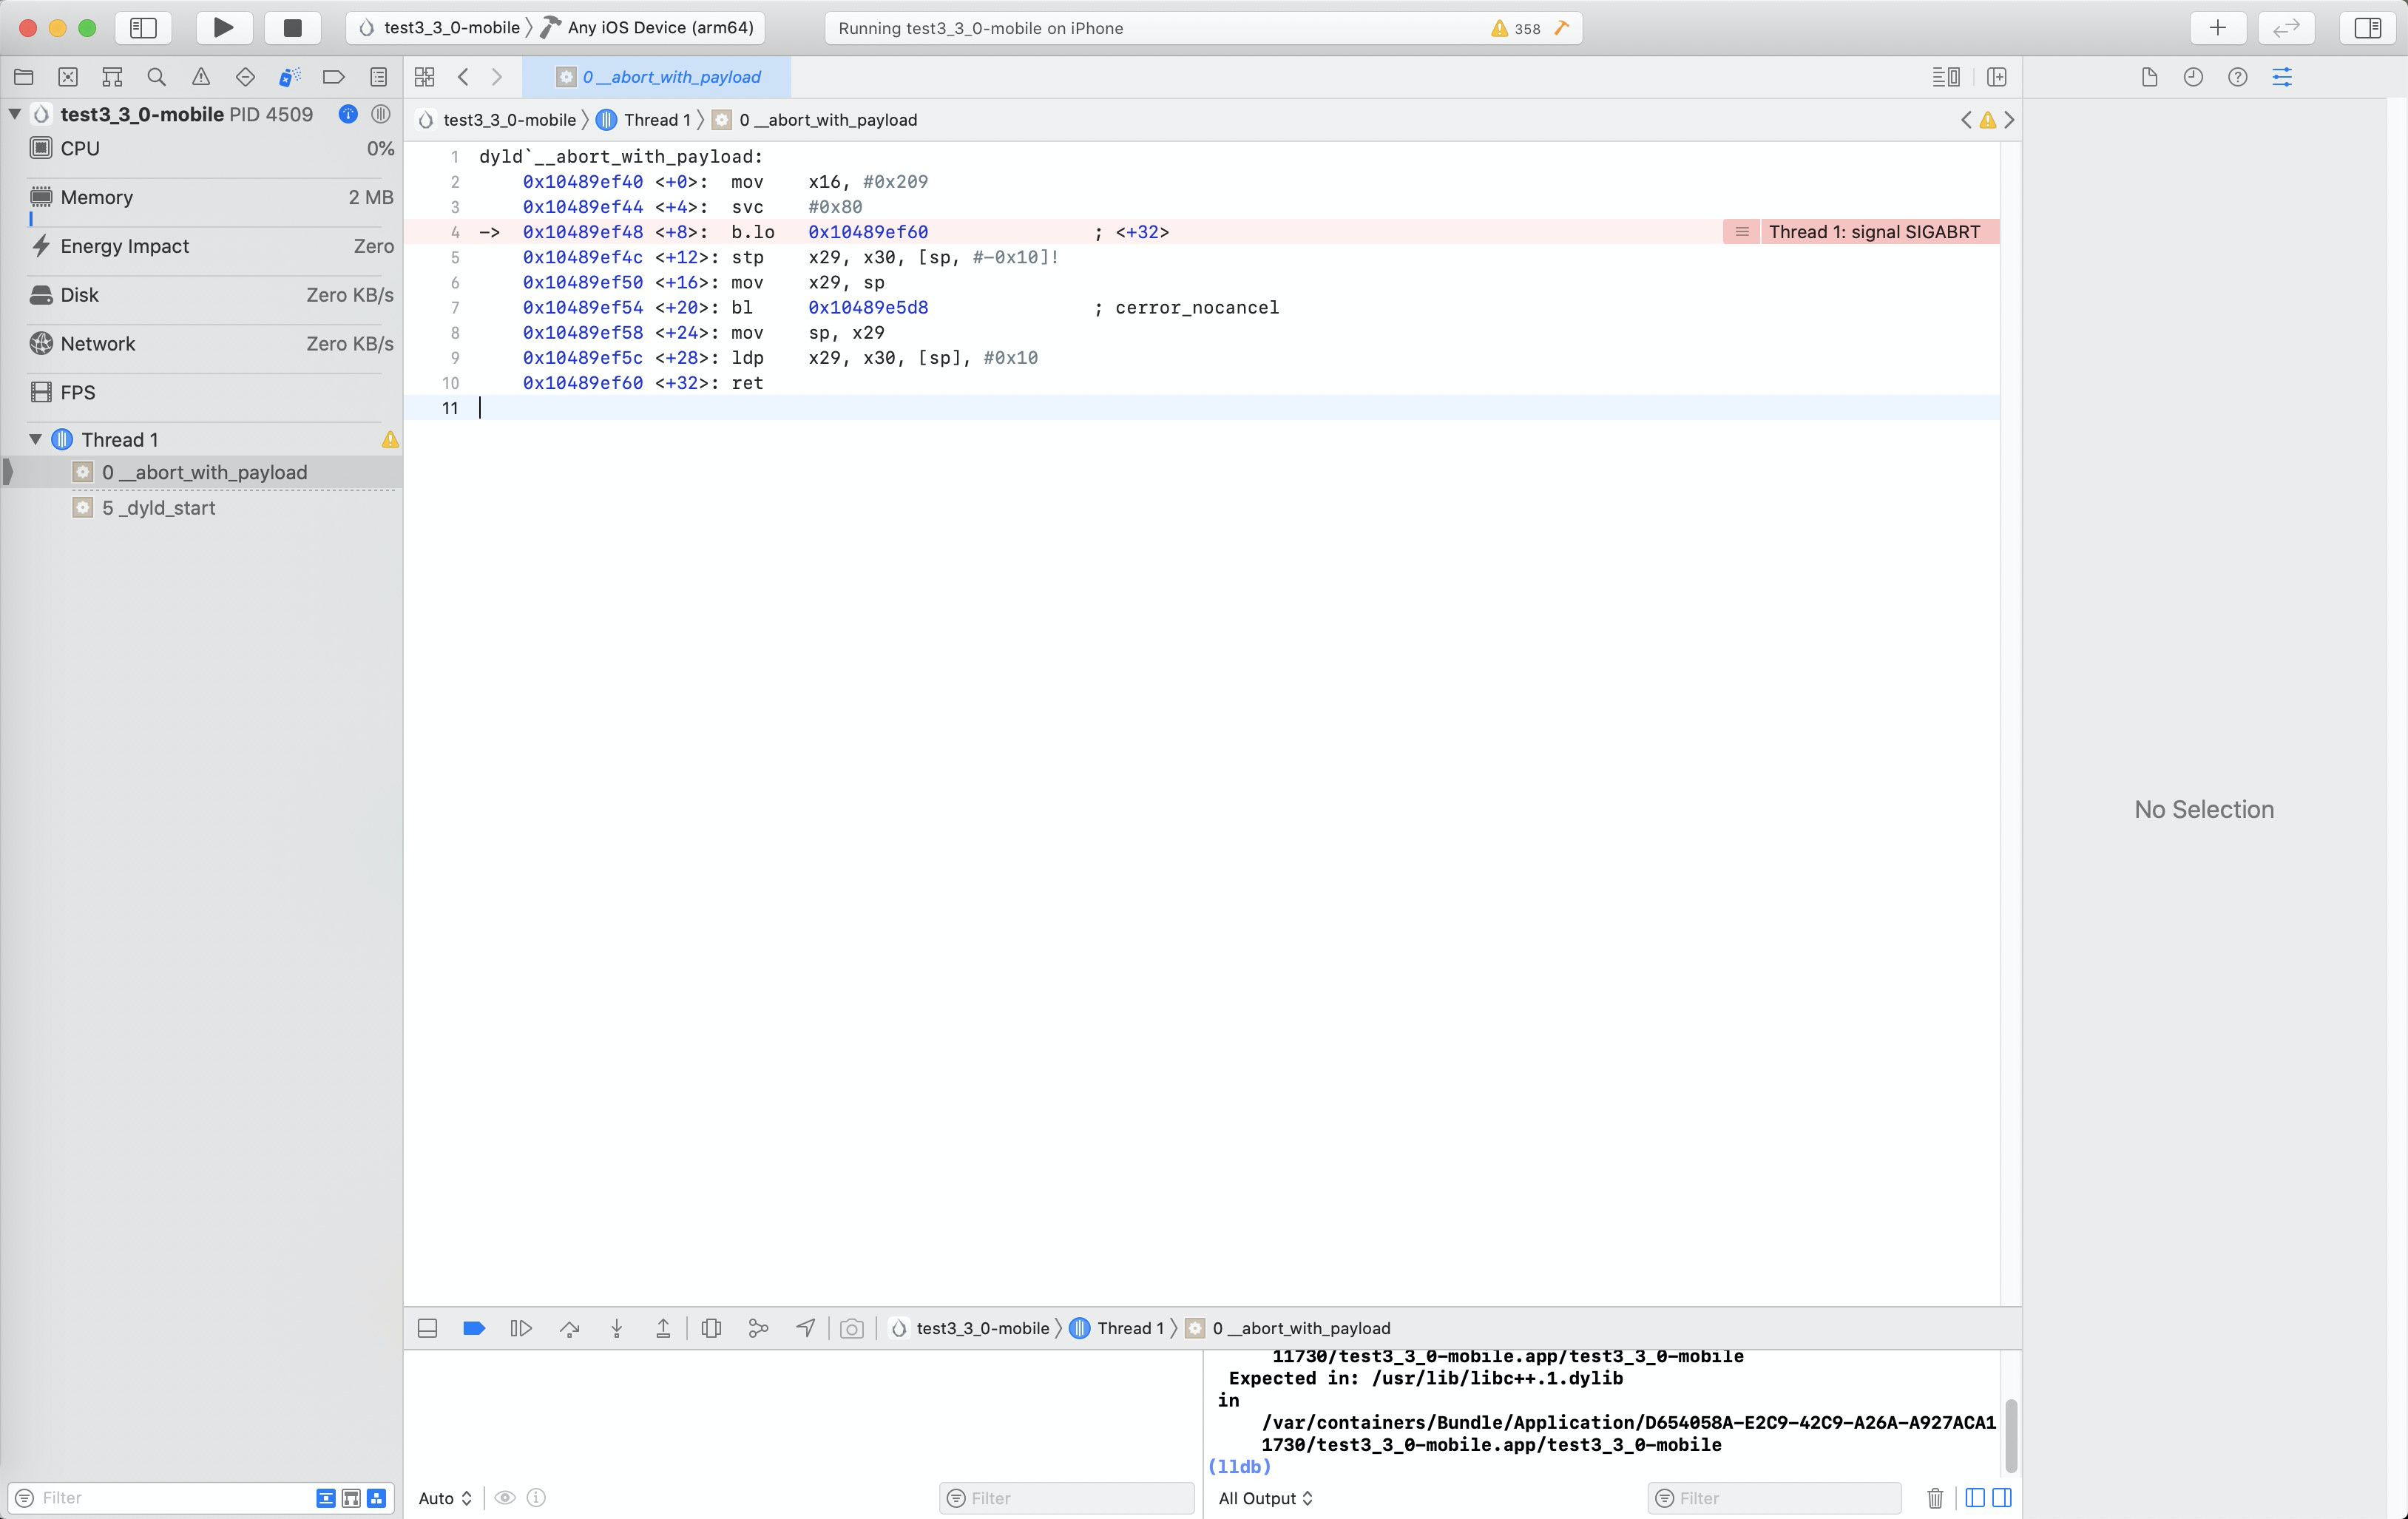Click the Step Out debug icon
The width and height of the screenshot is (2408, 1519).
pos(663,1328)
